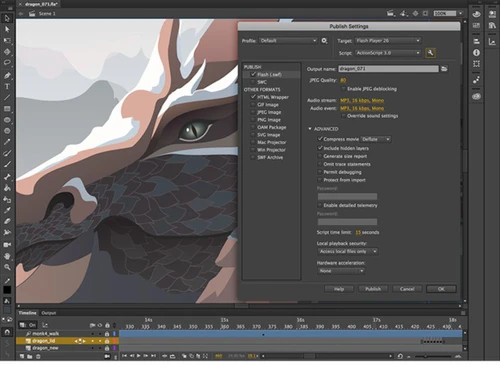Select the Oval tool
Image resolution: width=500 pixels, height=375 pixels.
7,120
